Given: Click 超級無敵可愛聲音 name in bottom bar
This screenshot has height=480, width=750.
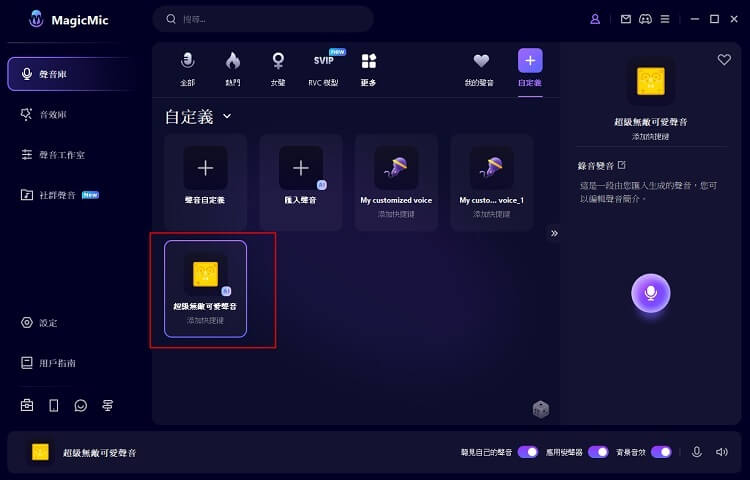Looking at the screenshot, I should pos(99,453).
